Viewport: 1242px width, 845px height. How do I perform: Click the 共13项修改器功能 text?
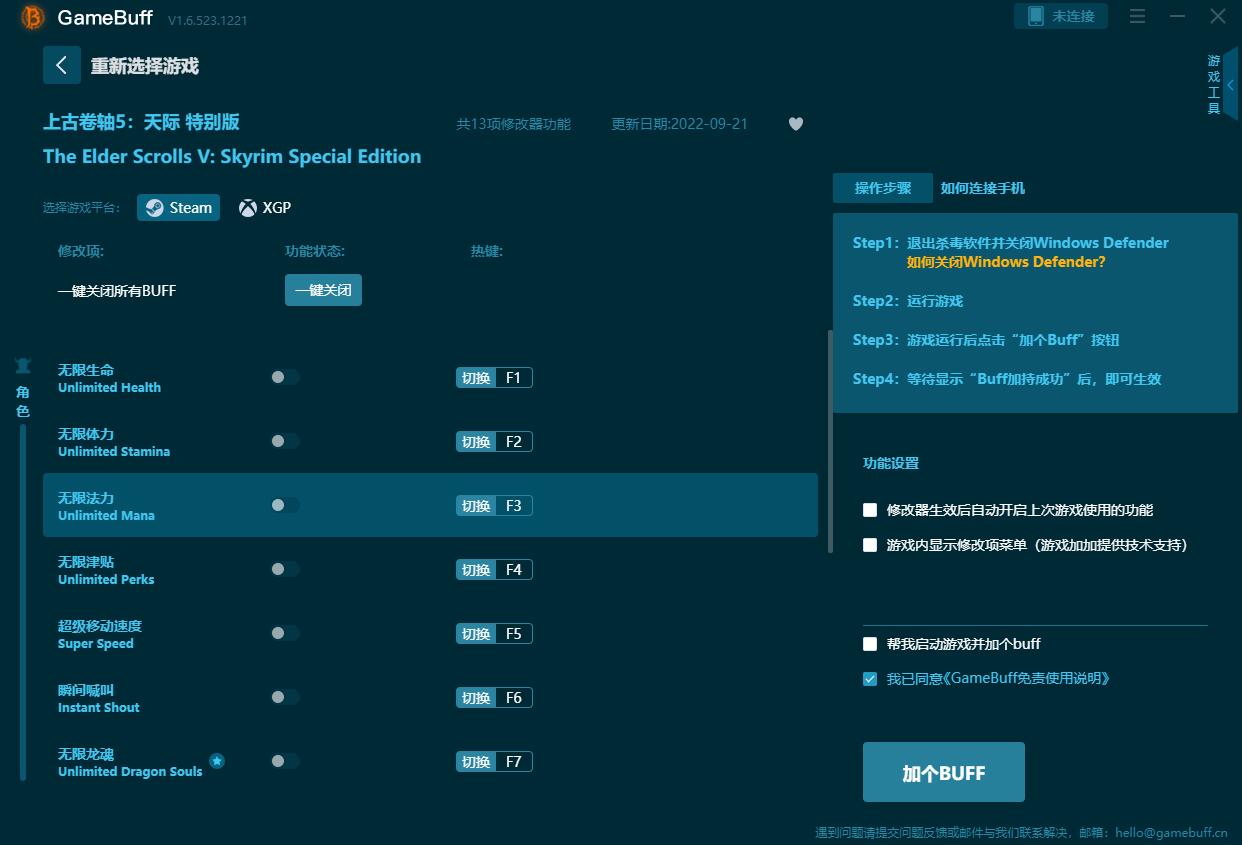(x=514, y=124)
